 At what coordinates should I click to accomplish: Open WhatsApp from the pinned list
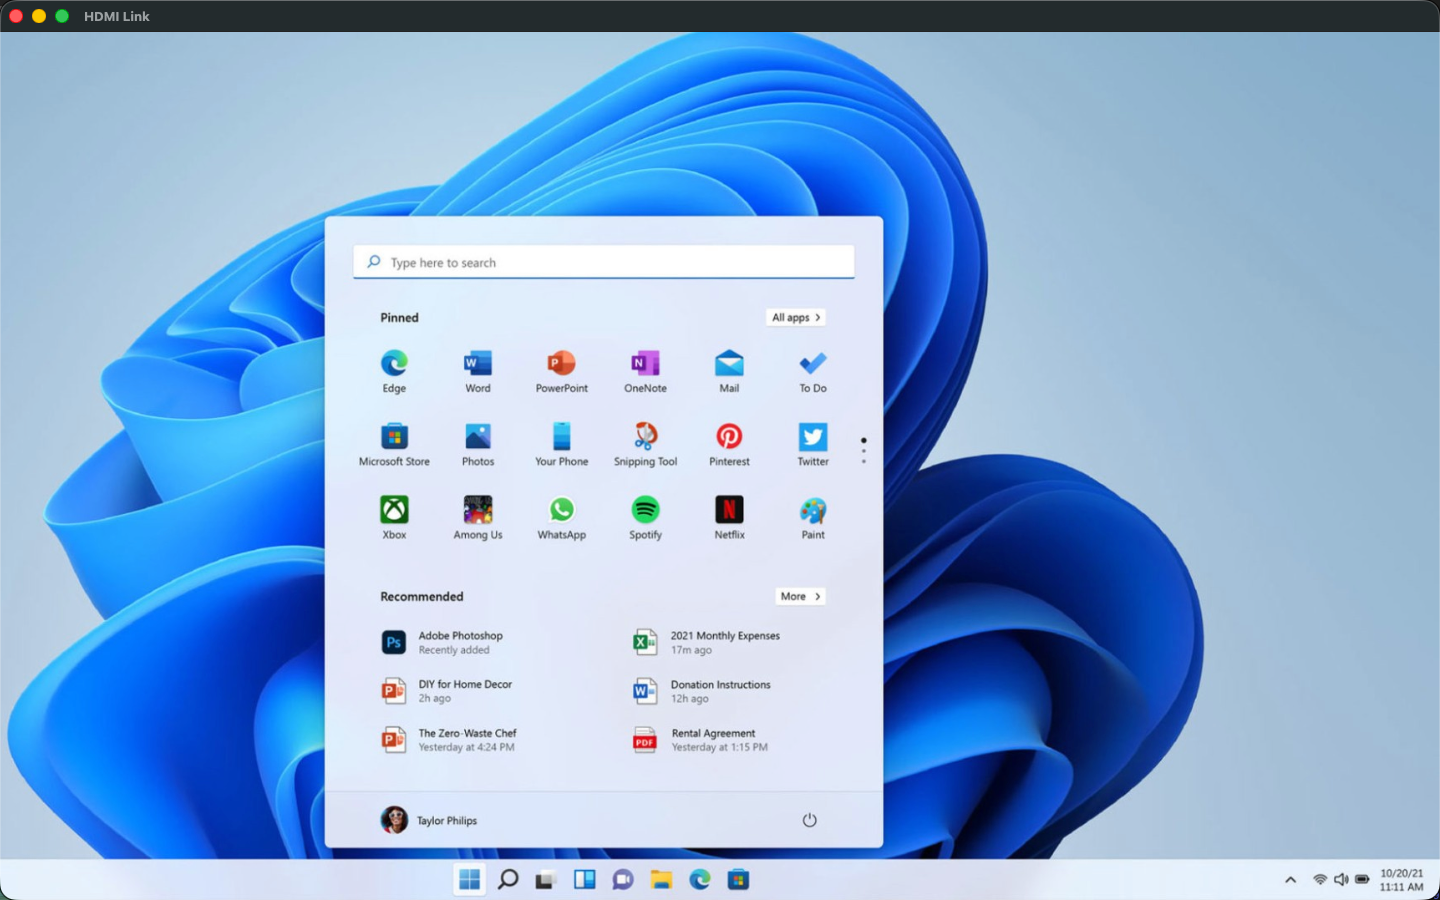(562, 518)
